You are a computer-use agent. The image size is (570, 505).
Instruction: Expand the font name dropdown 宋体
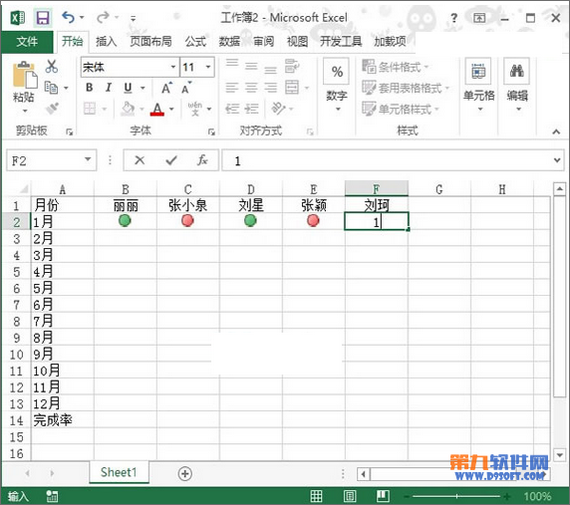pos(173,67)
